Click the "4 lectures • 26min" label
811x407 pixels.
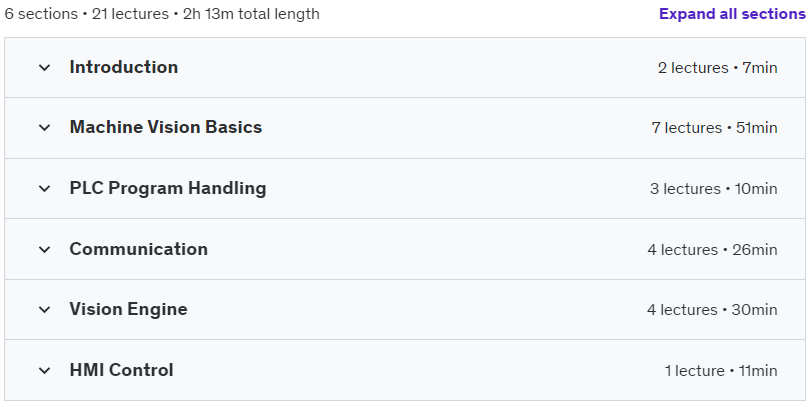[712, 250]
